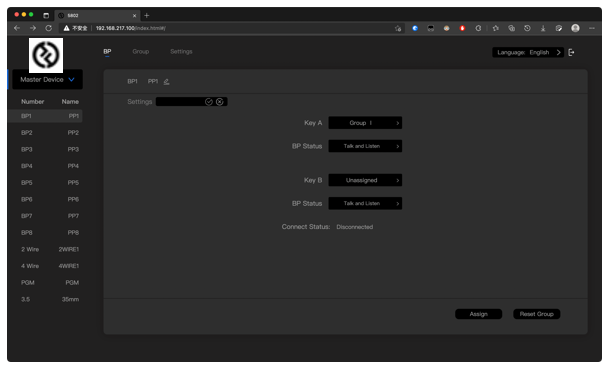The height and width of the screenshot is (368, 608).
Task: Select the BP5 PP5 row
Action: 45,183
